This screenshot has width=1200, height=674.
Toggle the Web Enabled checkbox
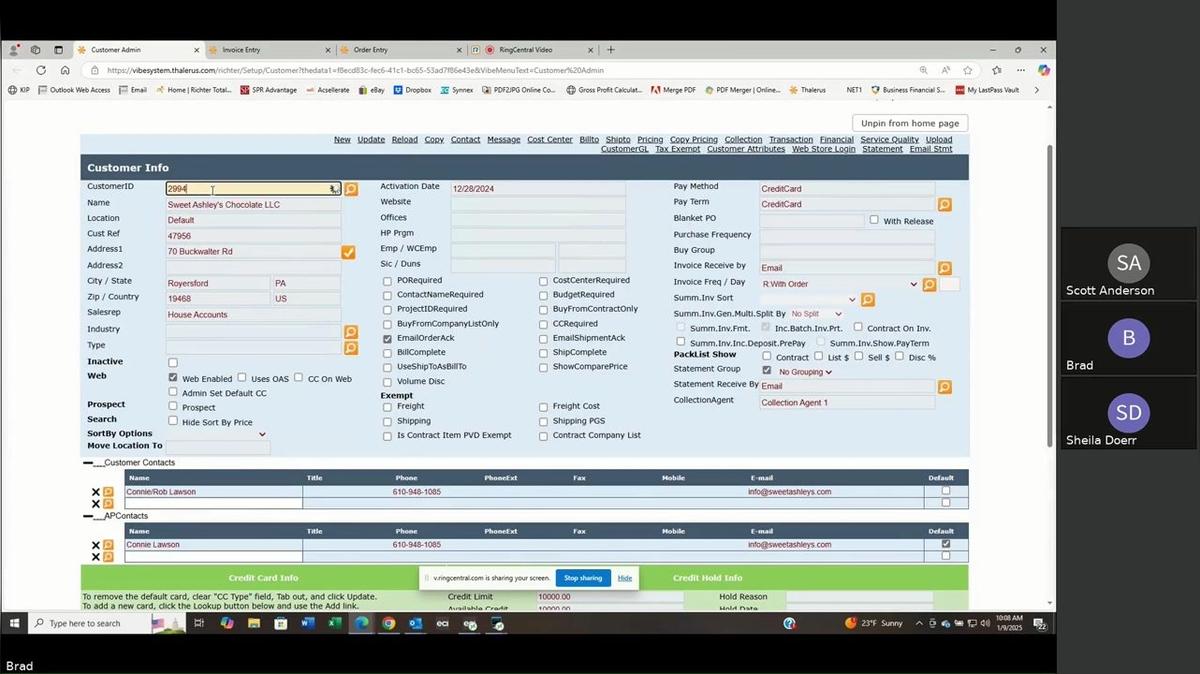point(173,379)
